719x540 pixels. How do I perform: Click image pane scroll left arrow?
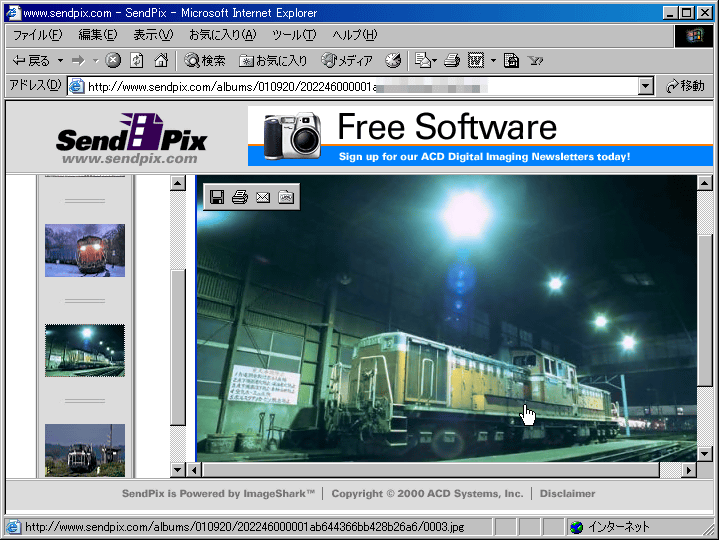click(x=195, y=470)
